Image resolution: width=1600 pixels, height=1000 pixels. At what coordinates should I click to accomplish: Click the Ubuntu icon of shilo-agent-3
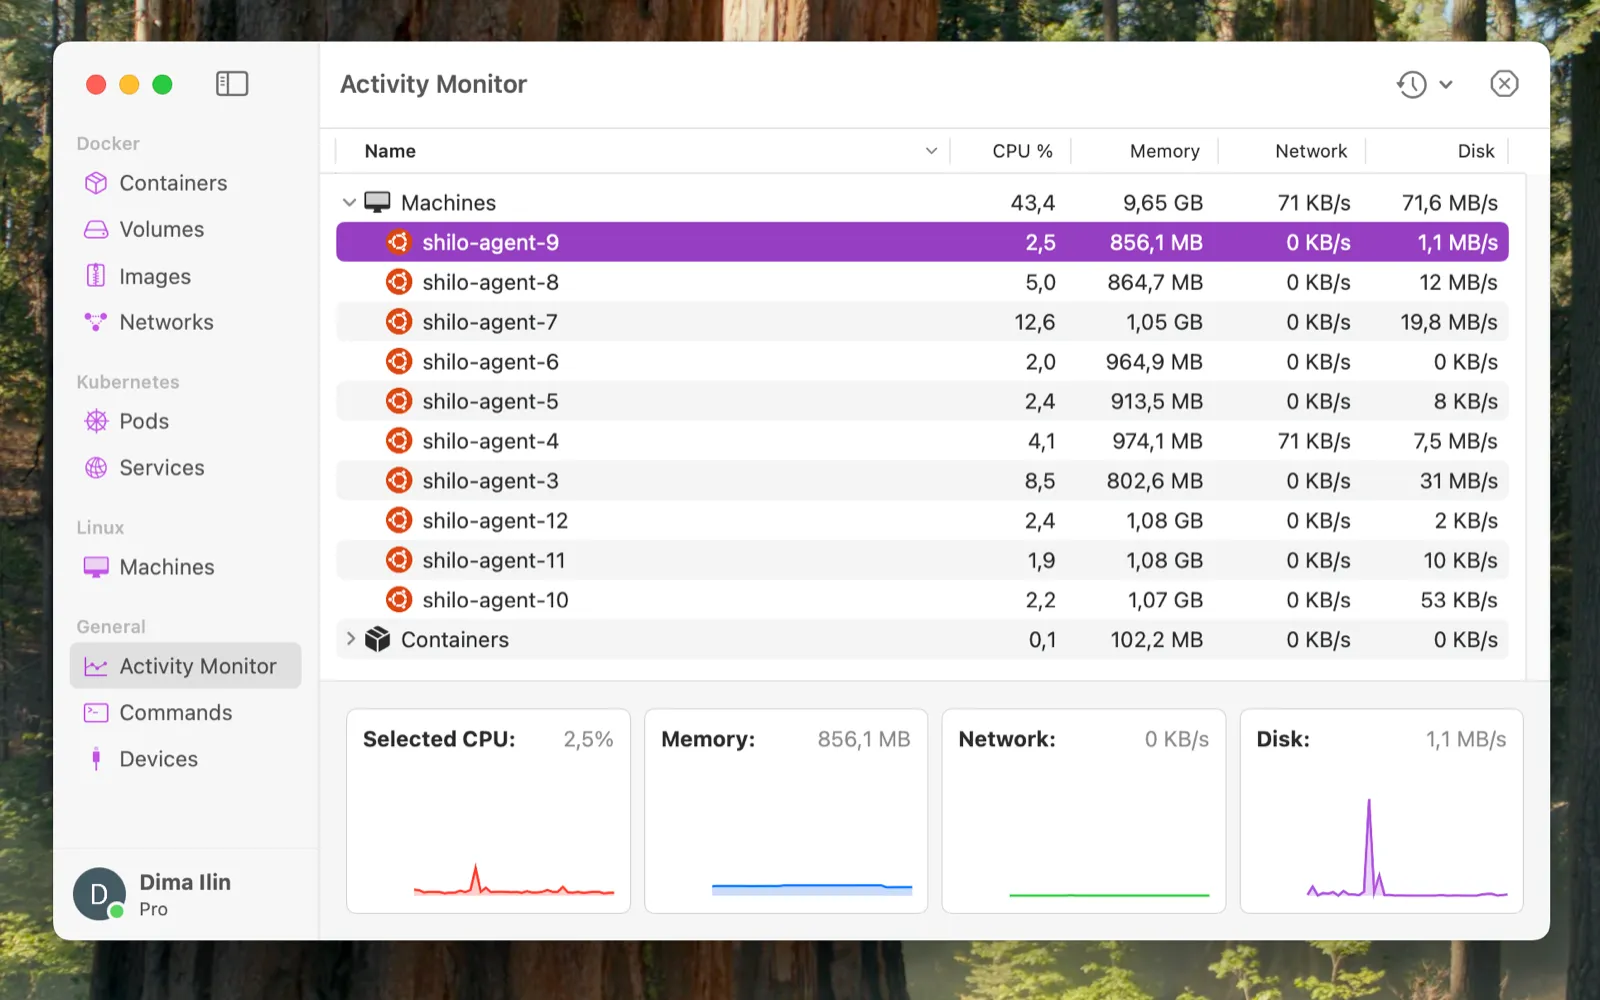coord(399,481)
